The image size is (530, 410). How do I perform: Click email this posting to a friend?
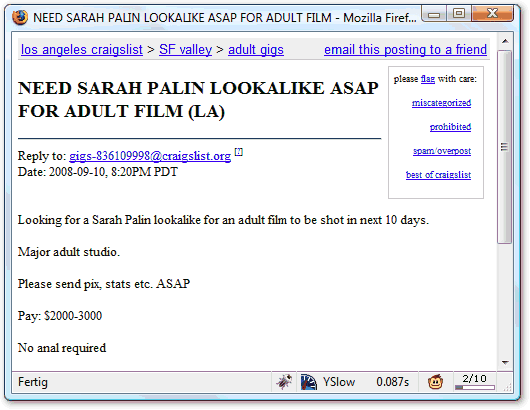pyautogui.click(x=405, y=50)
